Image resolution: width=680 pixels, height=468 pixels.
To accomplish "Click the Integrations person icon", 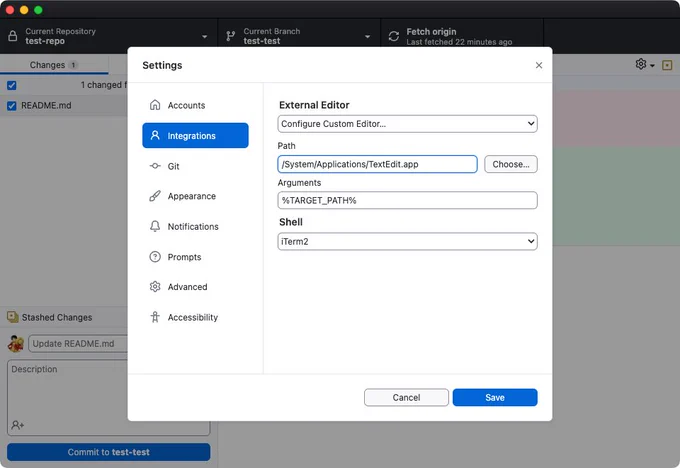I will coord(155,135).
